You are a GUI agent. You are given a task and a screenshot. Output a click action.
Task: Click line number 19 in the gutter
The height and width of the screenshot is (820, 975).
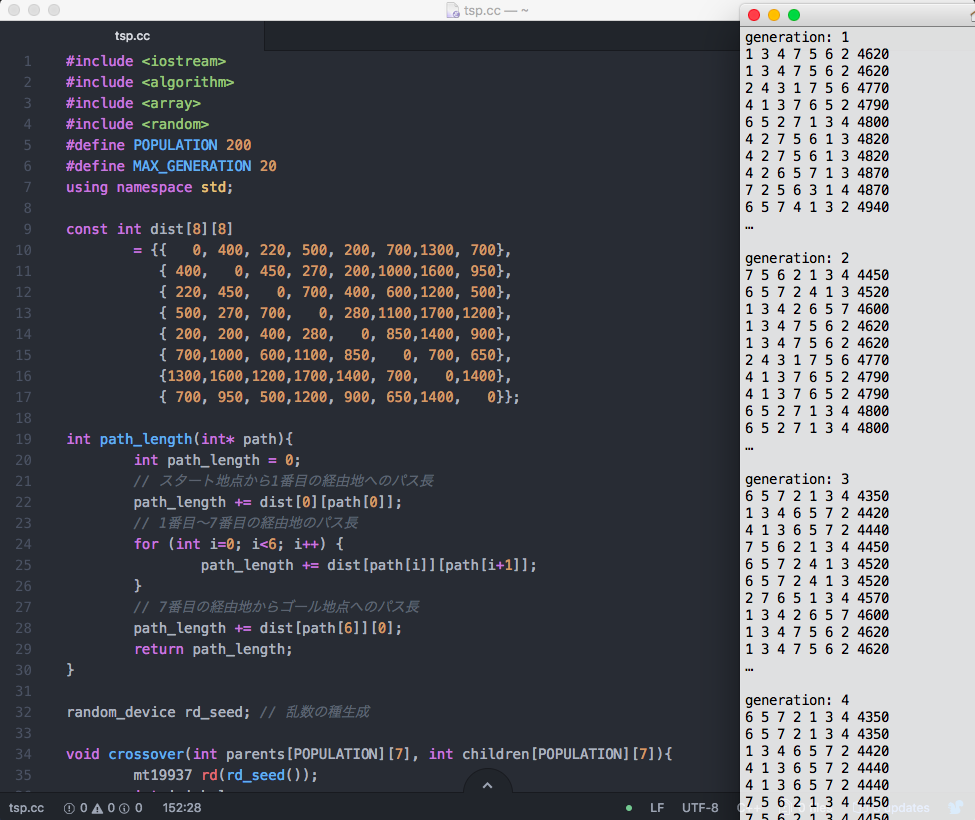click(24, 439)
